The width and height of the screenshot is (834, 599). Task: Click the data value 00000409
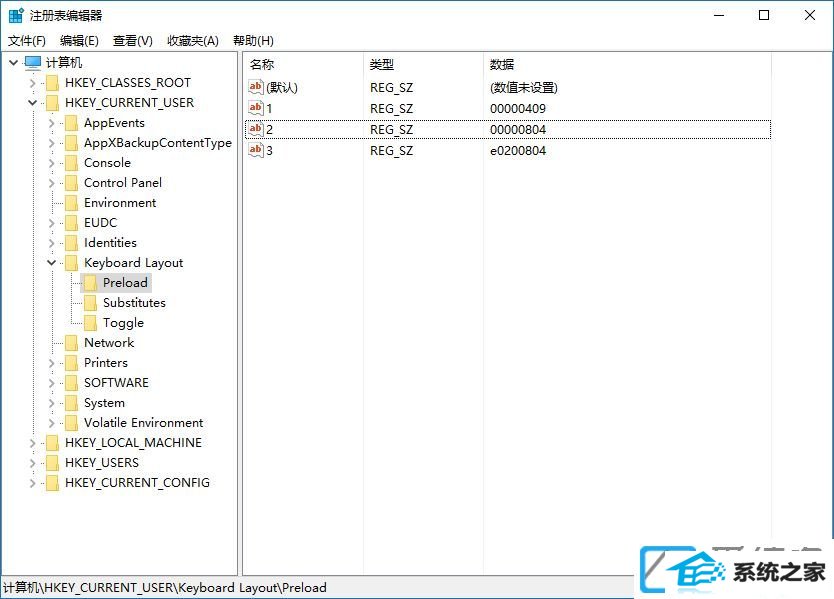pyautogui.click(x=518, y=109)
